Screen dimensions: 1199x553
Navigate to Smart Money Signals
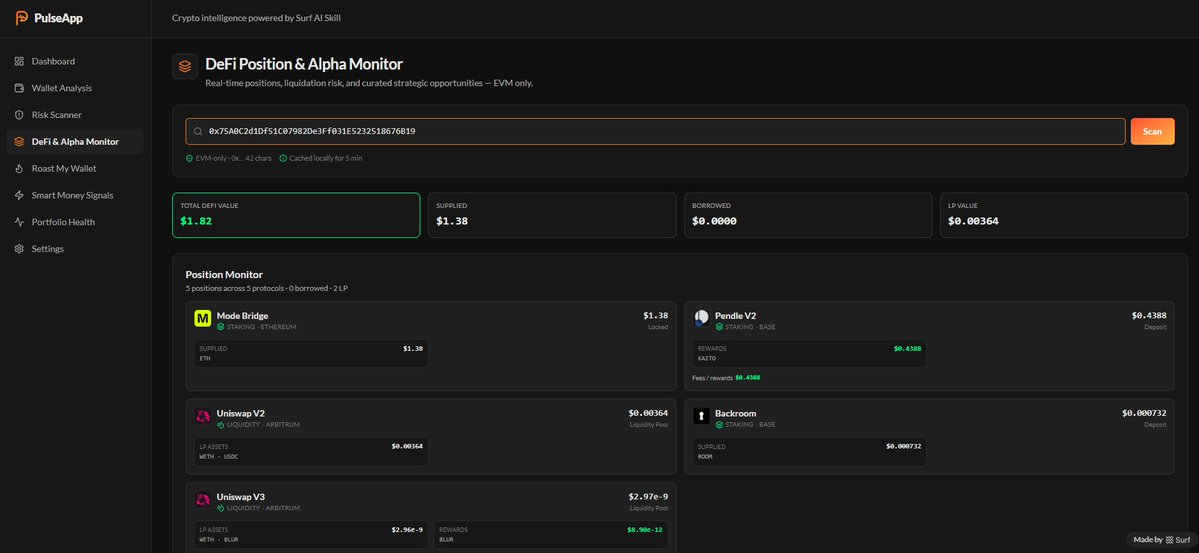[75, 195]
